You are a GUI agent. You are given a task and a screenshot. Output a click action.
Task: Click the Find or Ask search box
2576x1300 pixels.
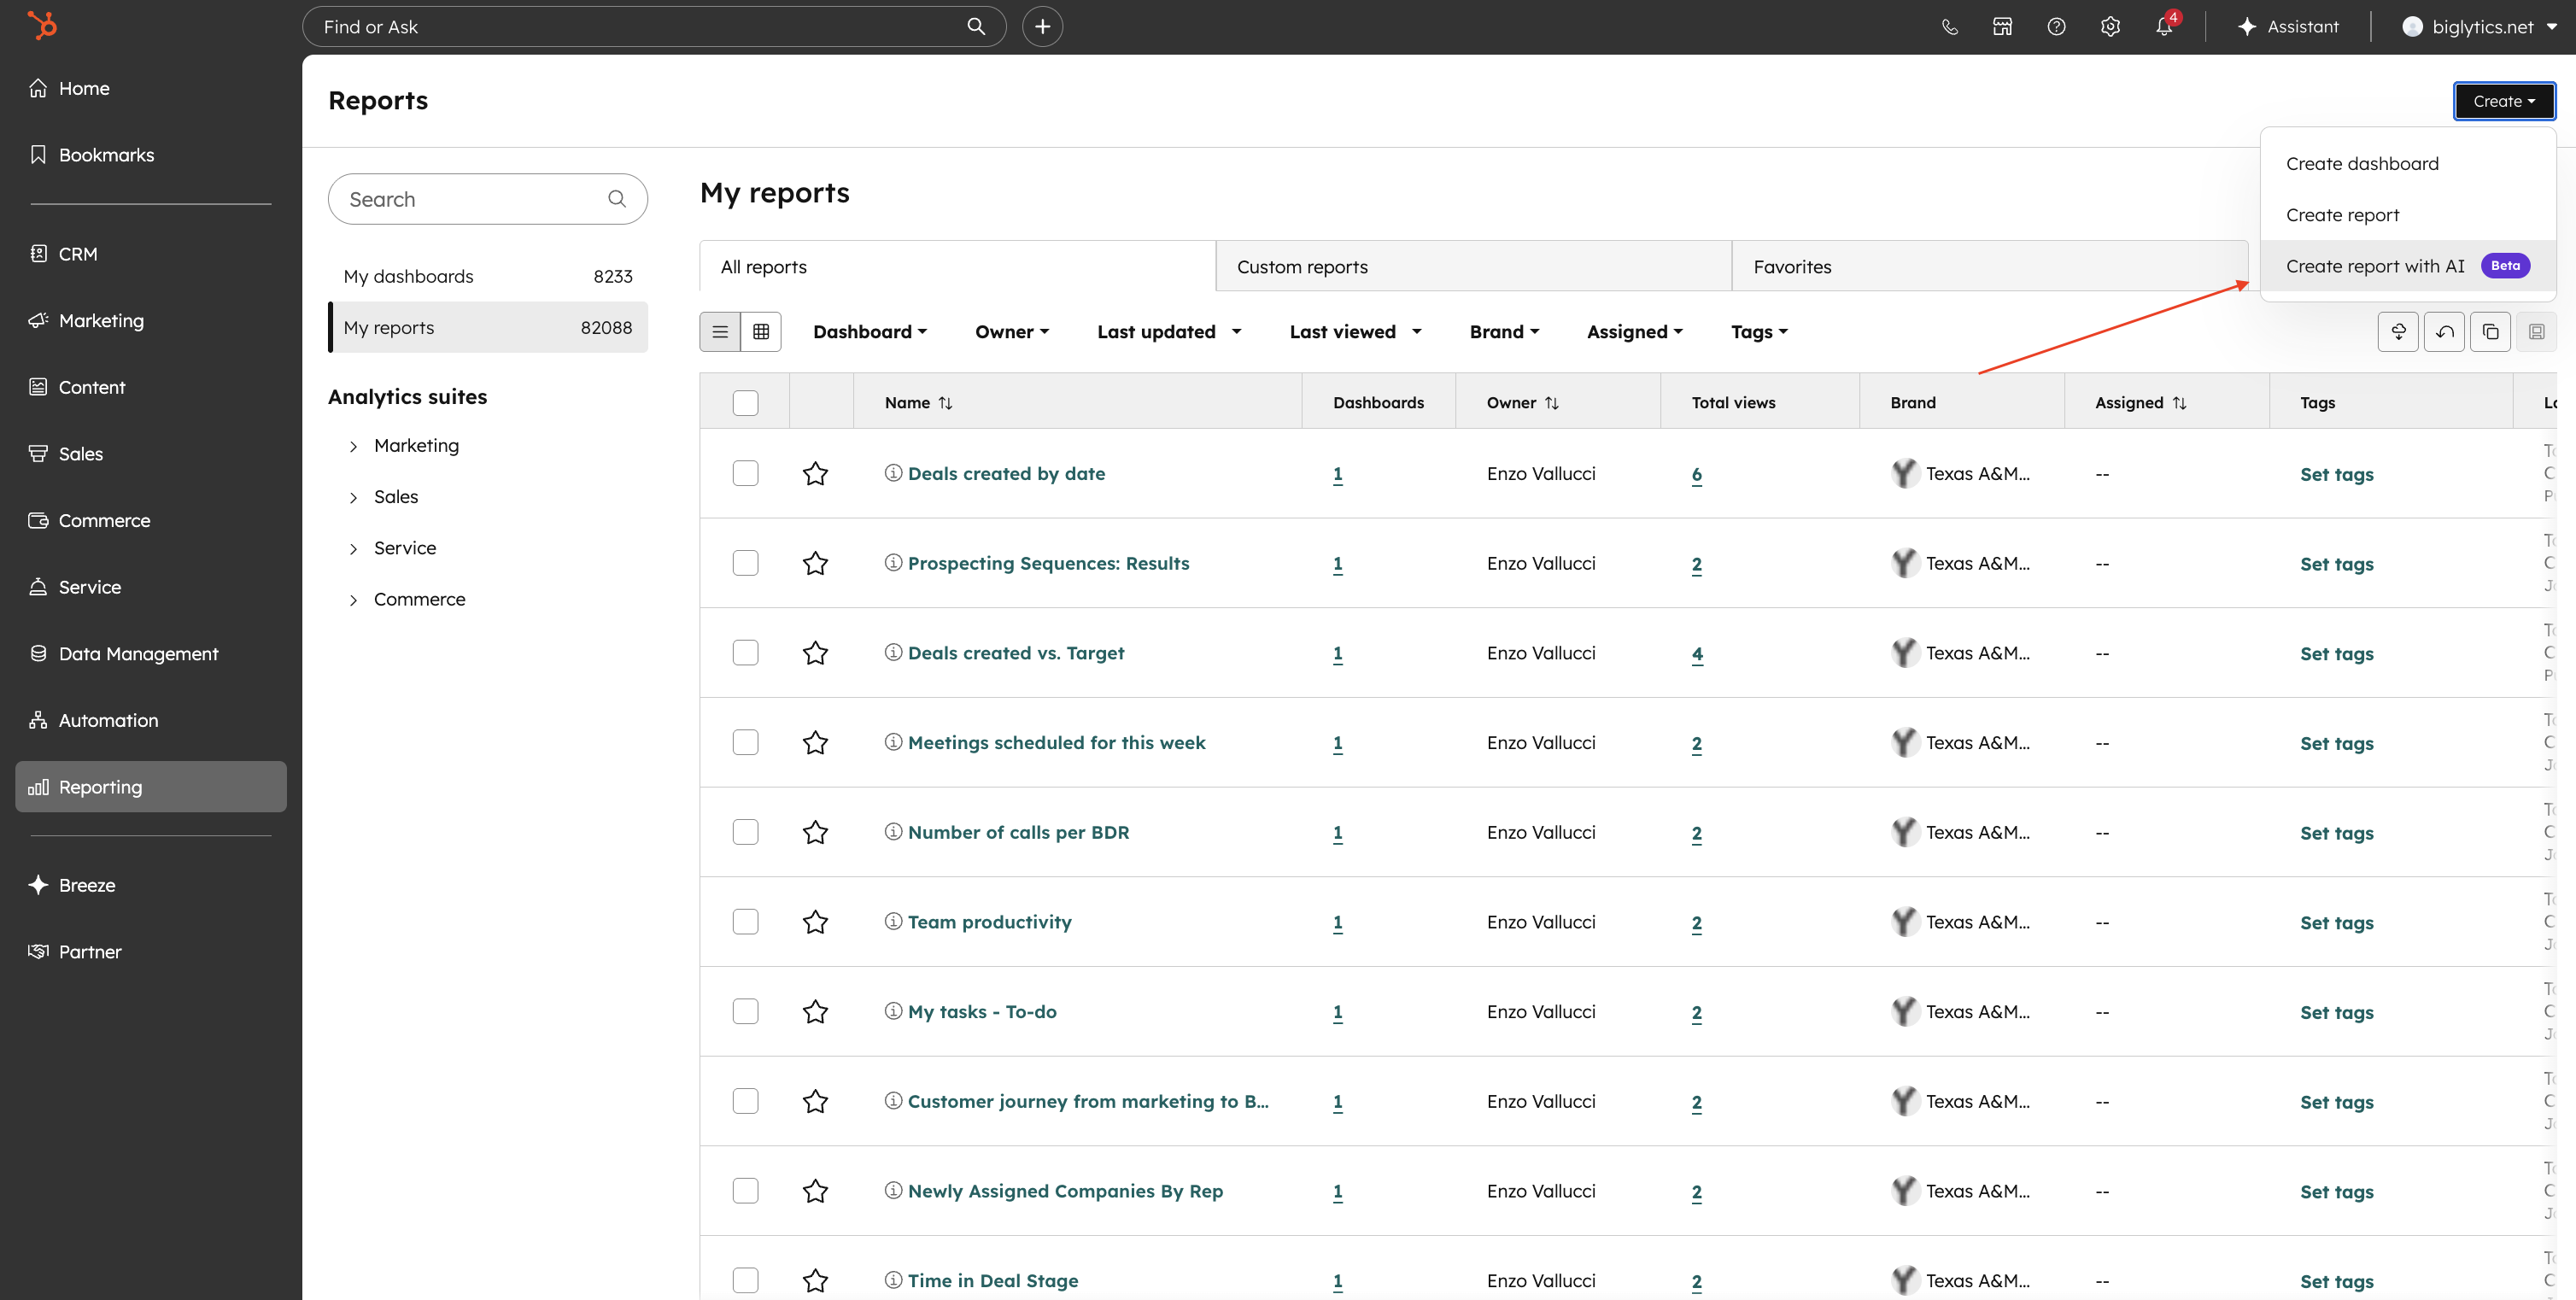click(x=654, y=27)
